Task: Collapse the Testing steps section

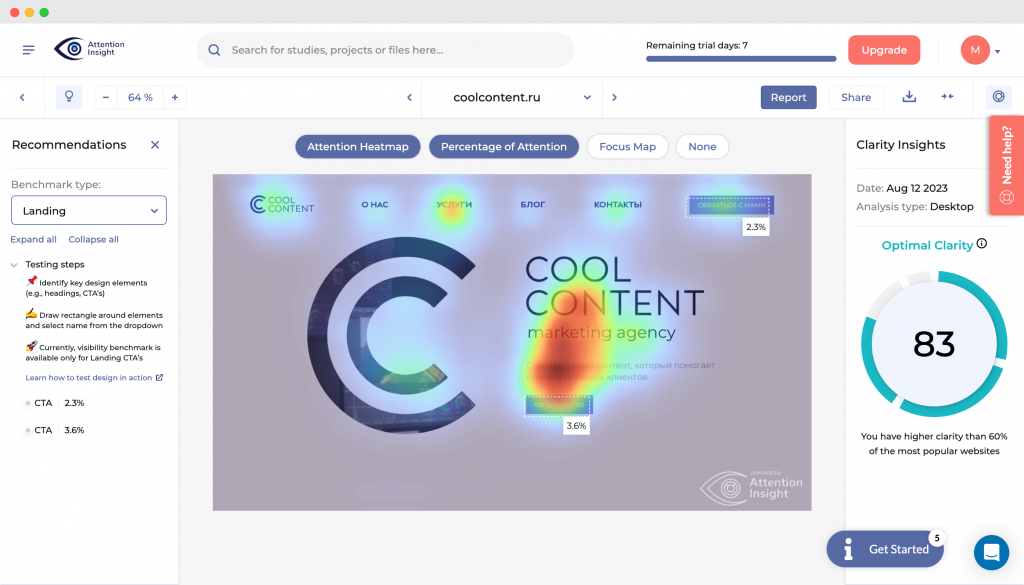Action: [14, 264]
